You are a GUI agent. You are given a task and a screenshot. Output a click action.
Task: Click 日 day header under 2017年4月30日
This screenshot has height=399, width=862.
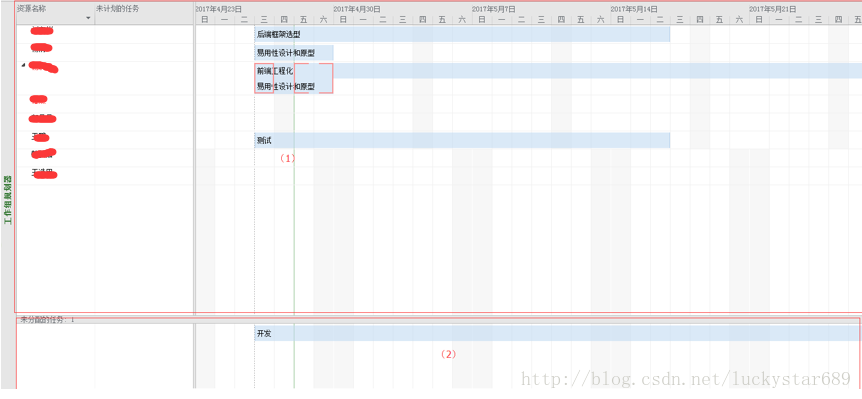(344, 19)
